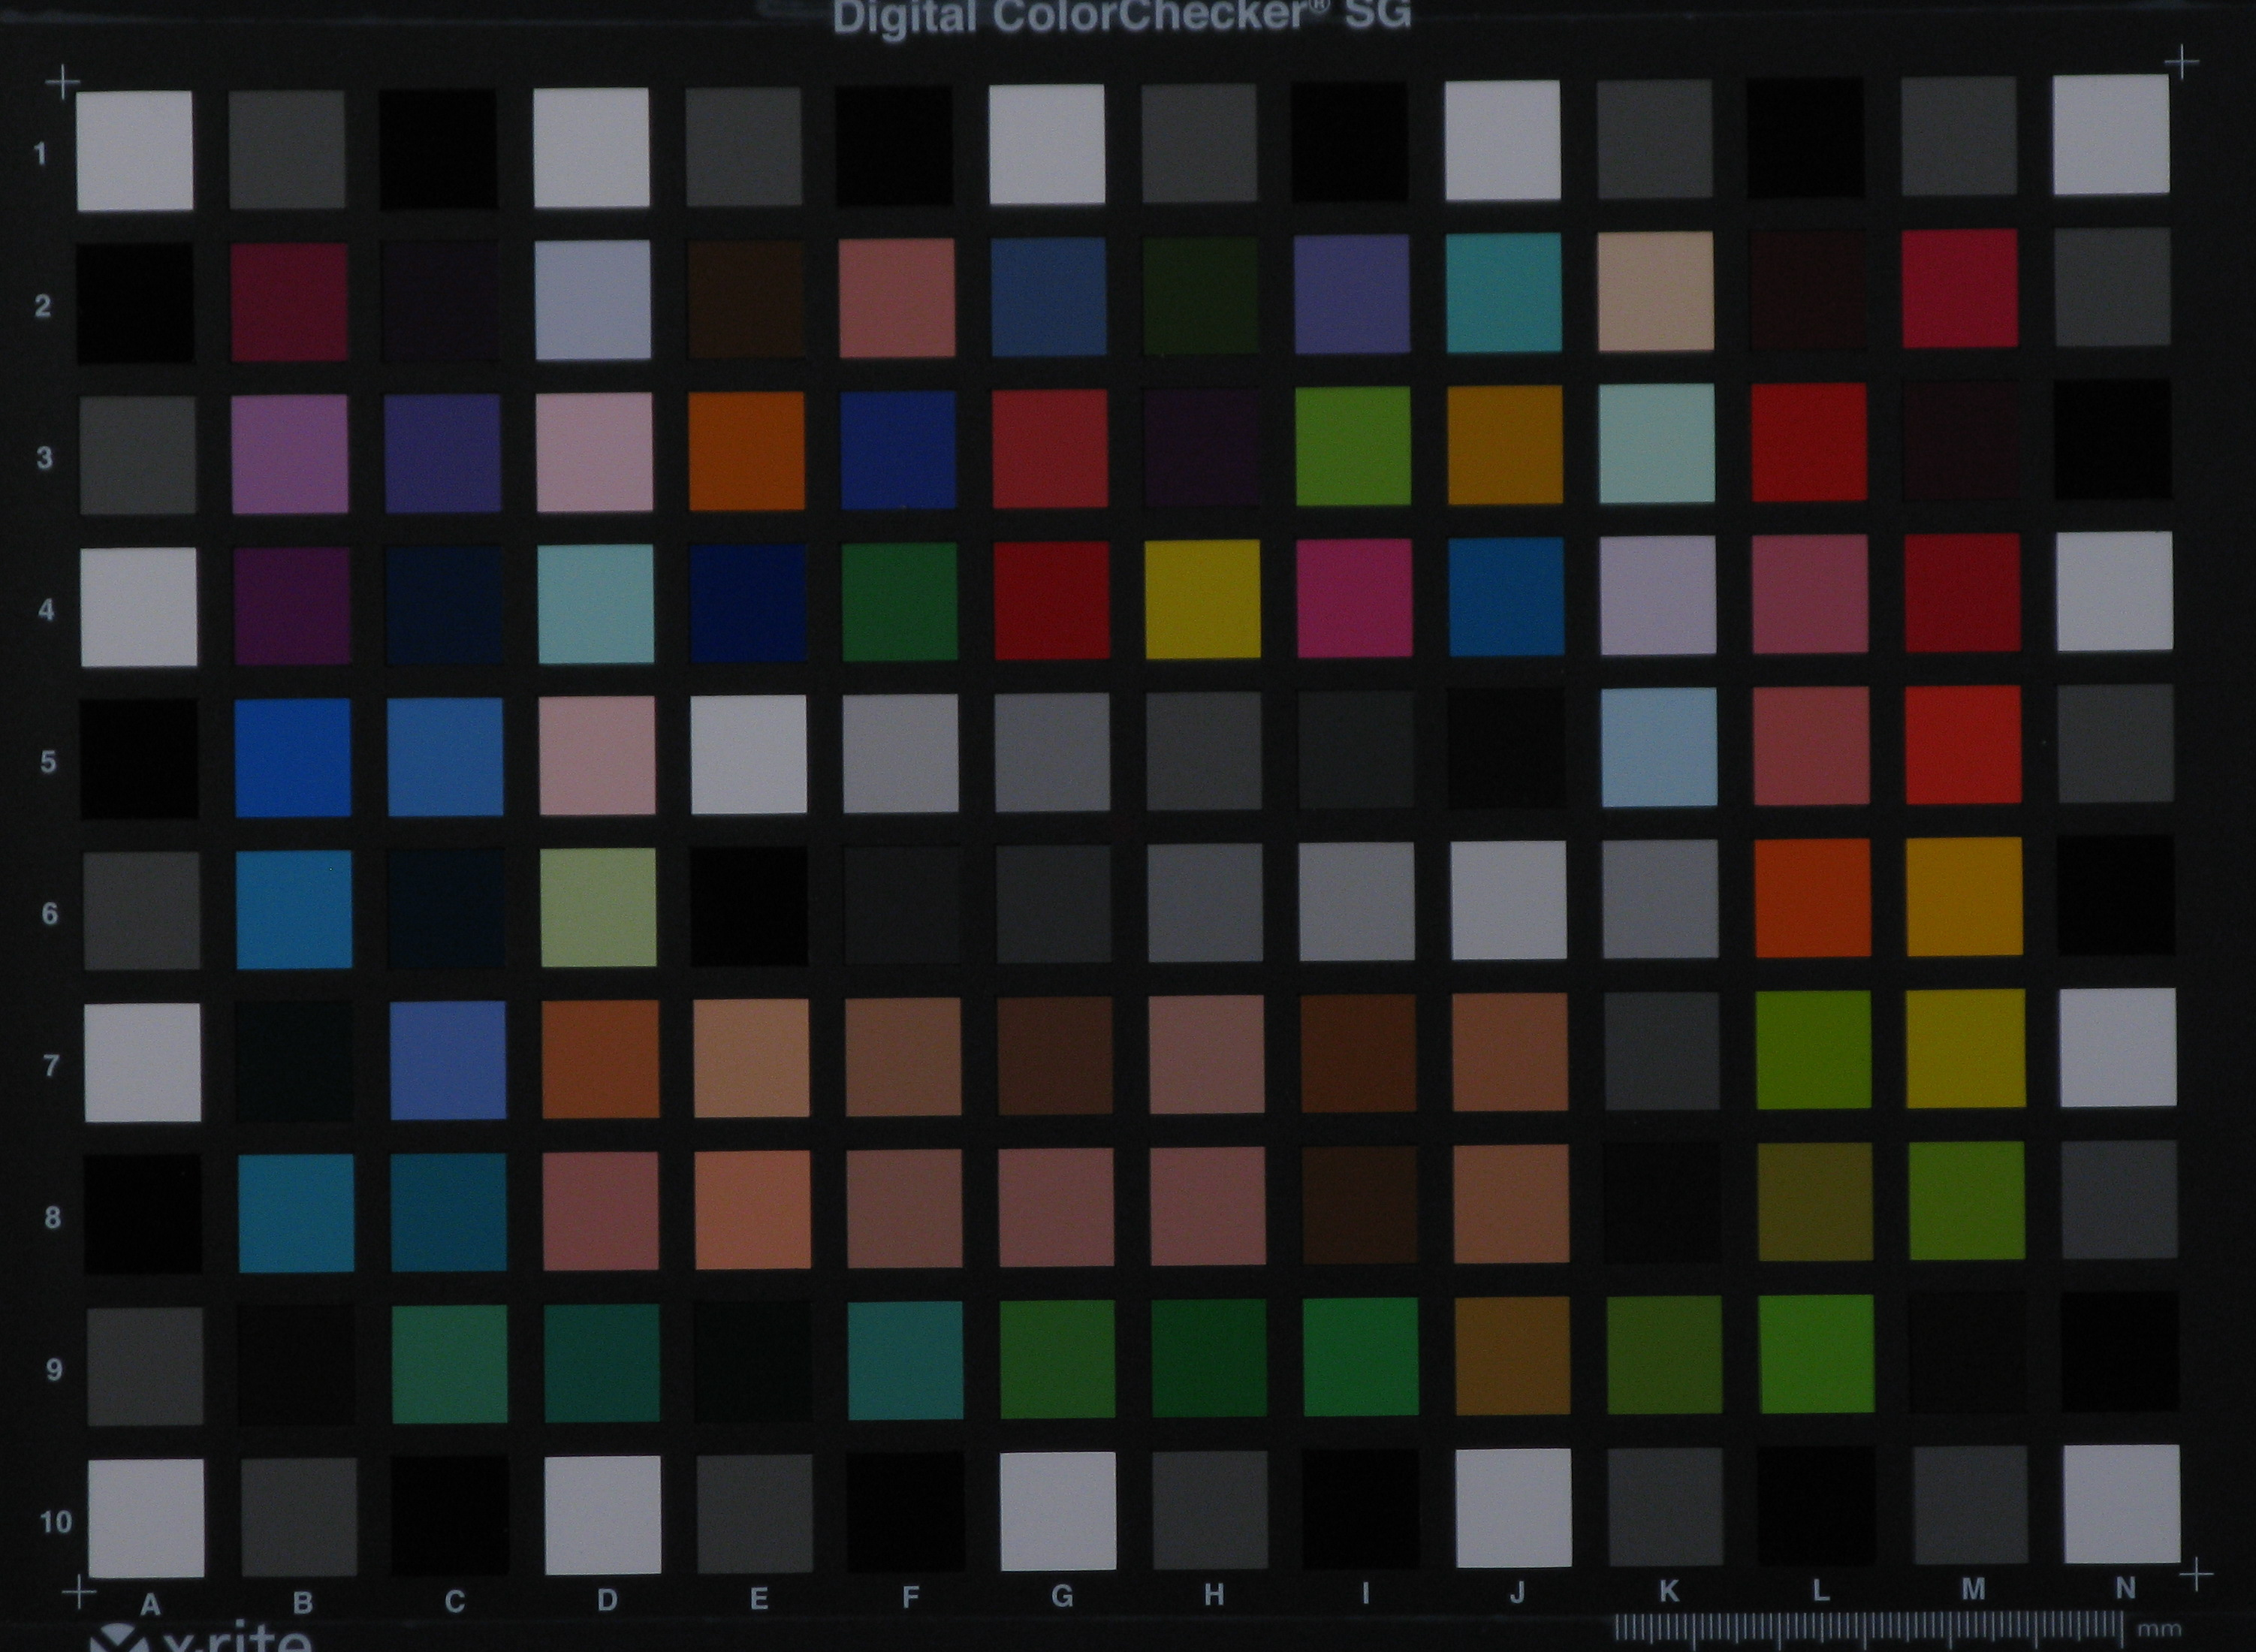
Task: Pick the forest green swatch at F4
Action: point(899,602)
